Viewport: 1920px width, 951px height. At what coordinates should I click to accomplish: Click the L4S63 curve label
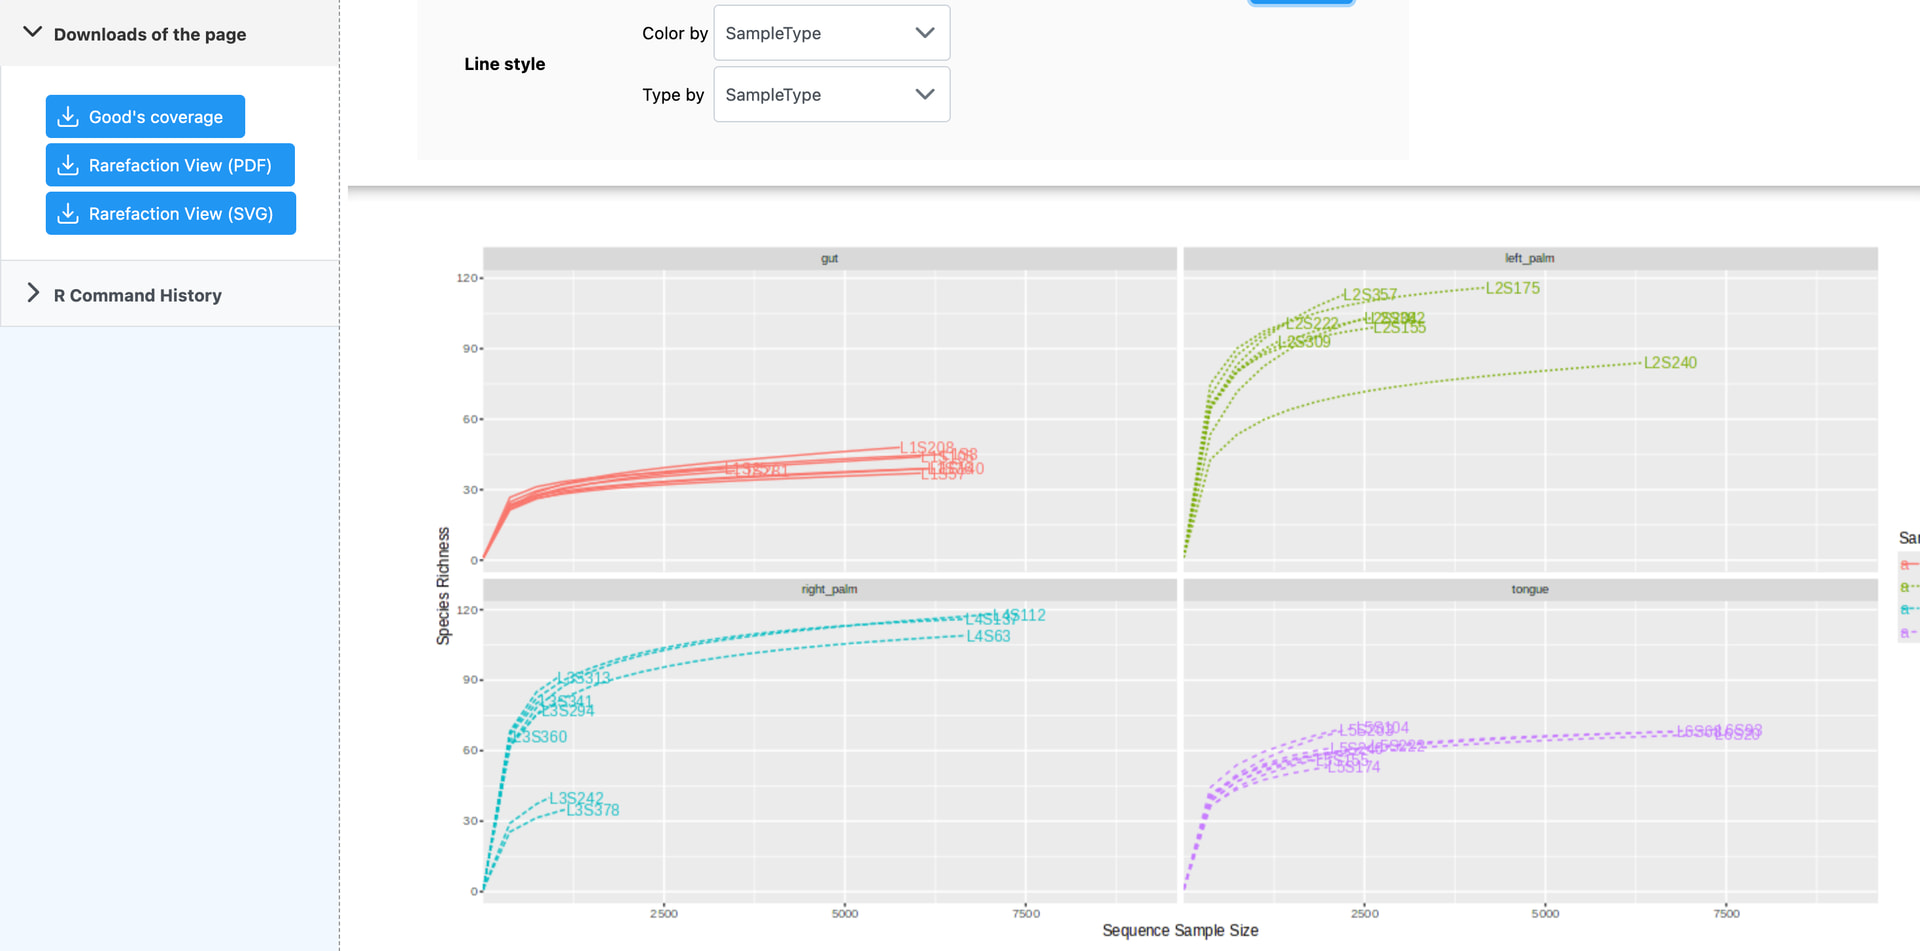point(988,636)
